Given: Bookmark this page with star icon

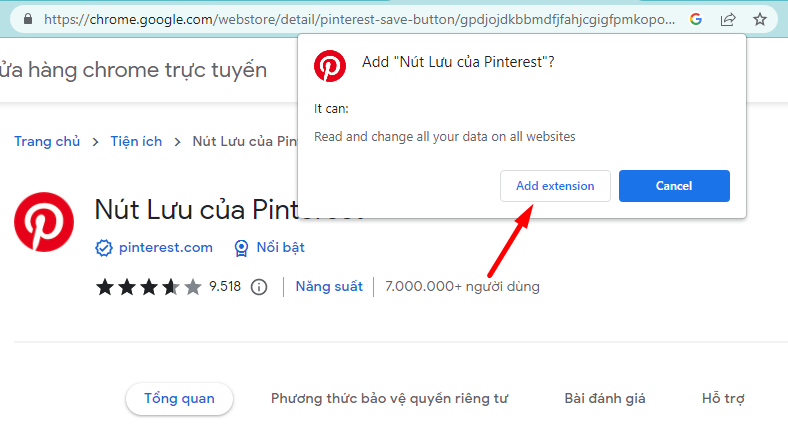Looking at the screenshot, I should tap(760, 19).
